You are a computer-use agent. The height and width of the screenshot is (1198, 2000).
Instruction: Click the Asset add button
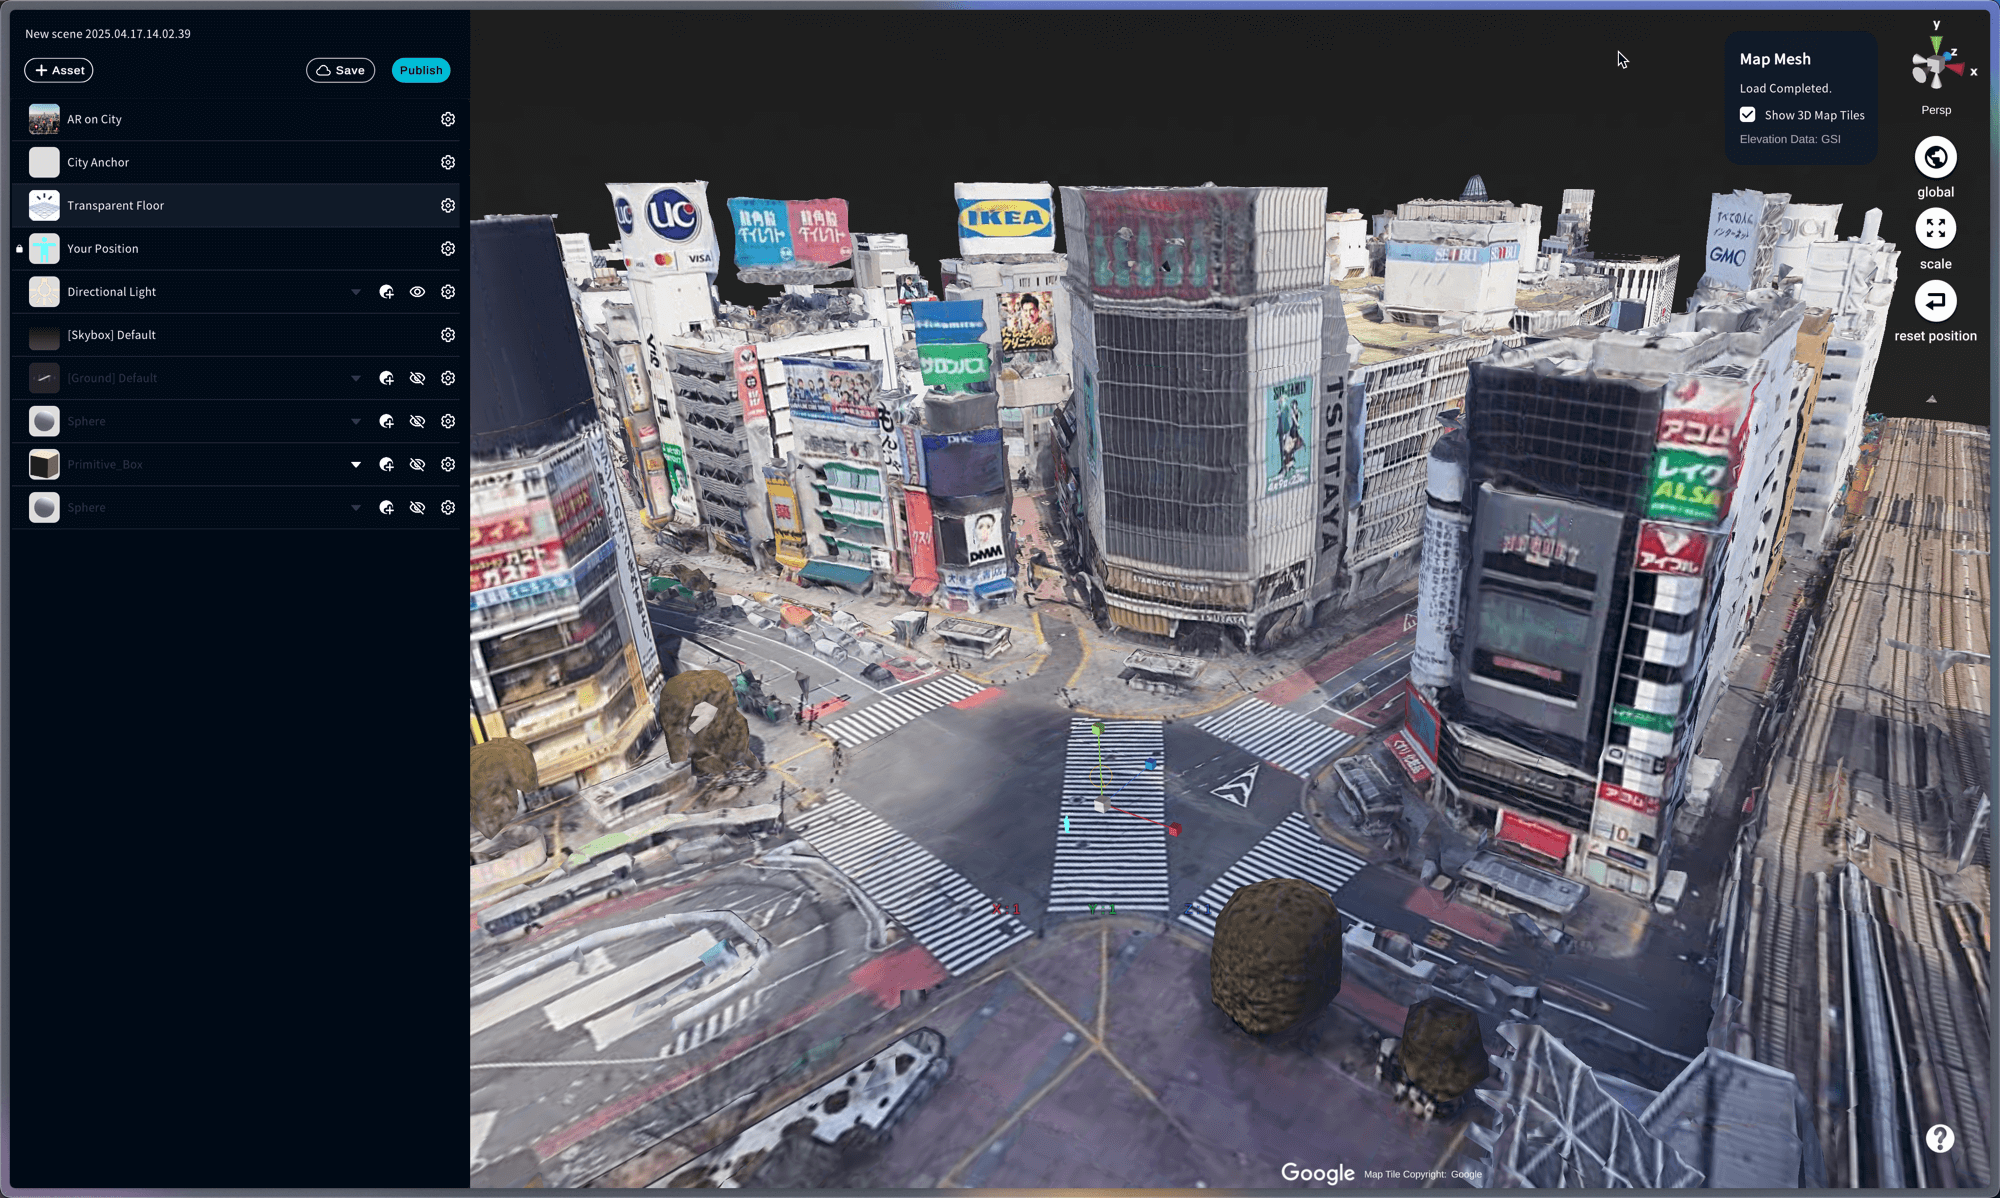click(58, 70)
